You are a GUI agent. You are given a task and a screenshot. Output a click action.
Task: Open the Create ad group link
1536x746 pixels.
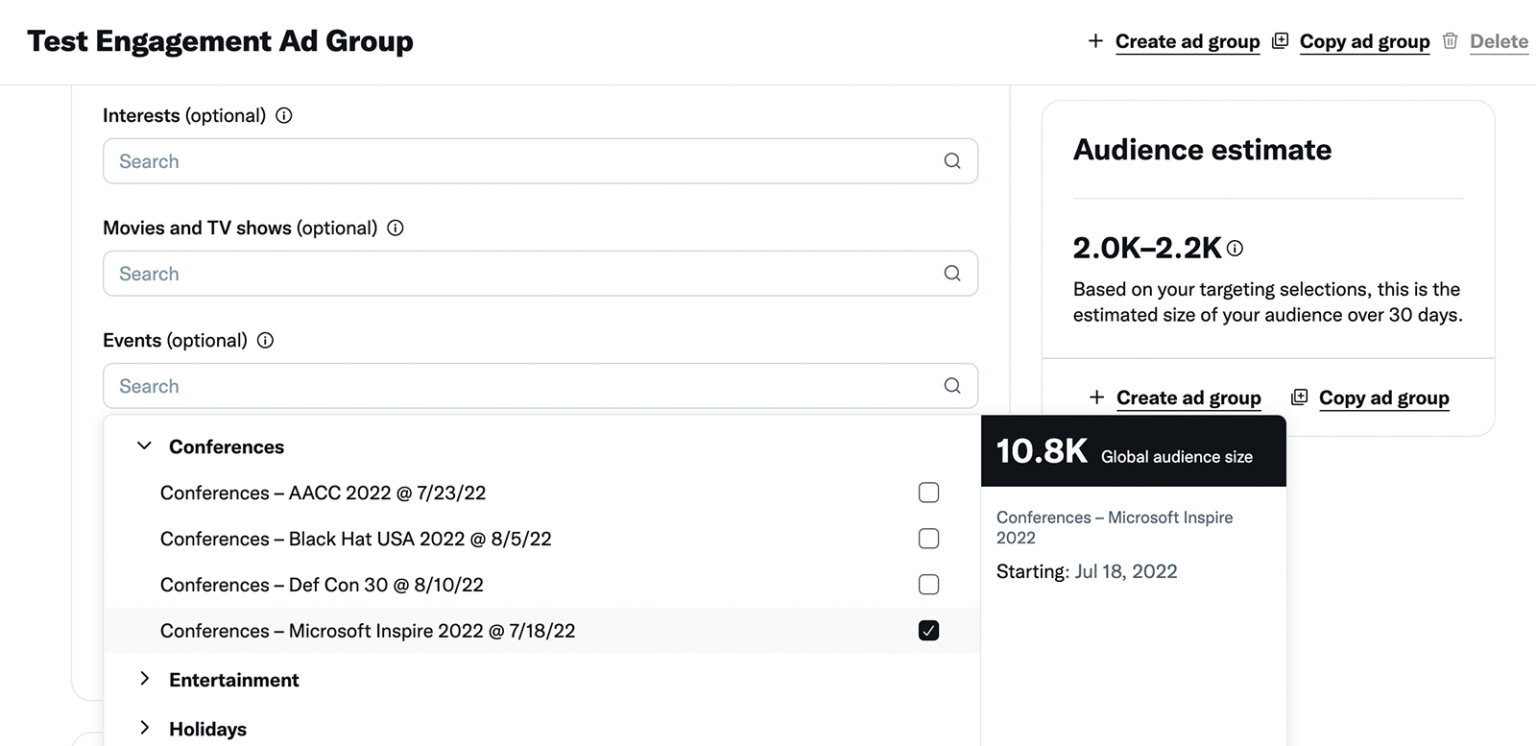(x=1187, y=40)
